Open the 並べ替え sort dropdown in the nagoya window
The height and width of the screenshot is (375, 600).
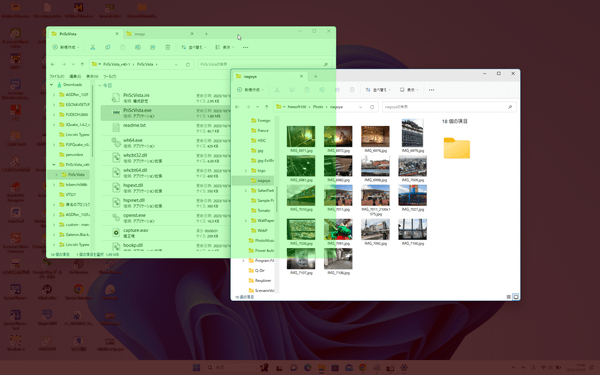click(x=378, y=90)
